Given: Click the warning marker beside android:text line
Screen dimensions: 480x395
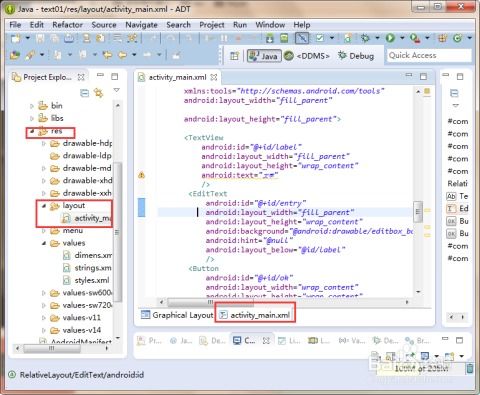Looking at the screenshot, I should coord(141,175).
